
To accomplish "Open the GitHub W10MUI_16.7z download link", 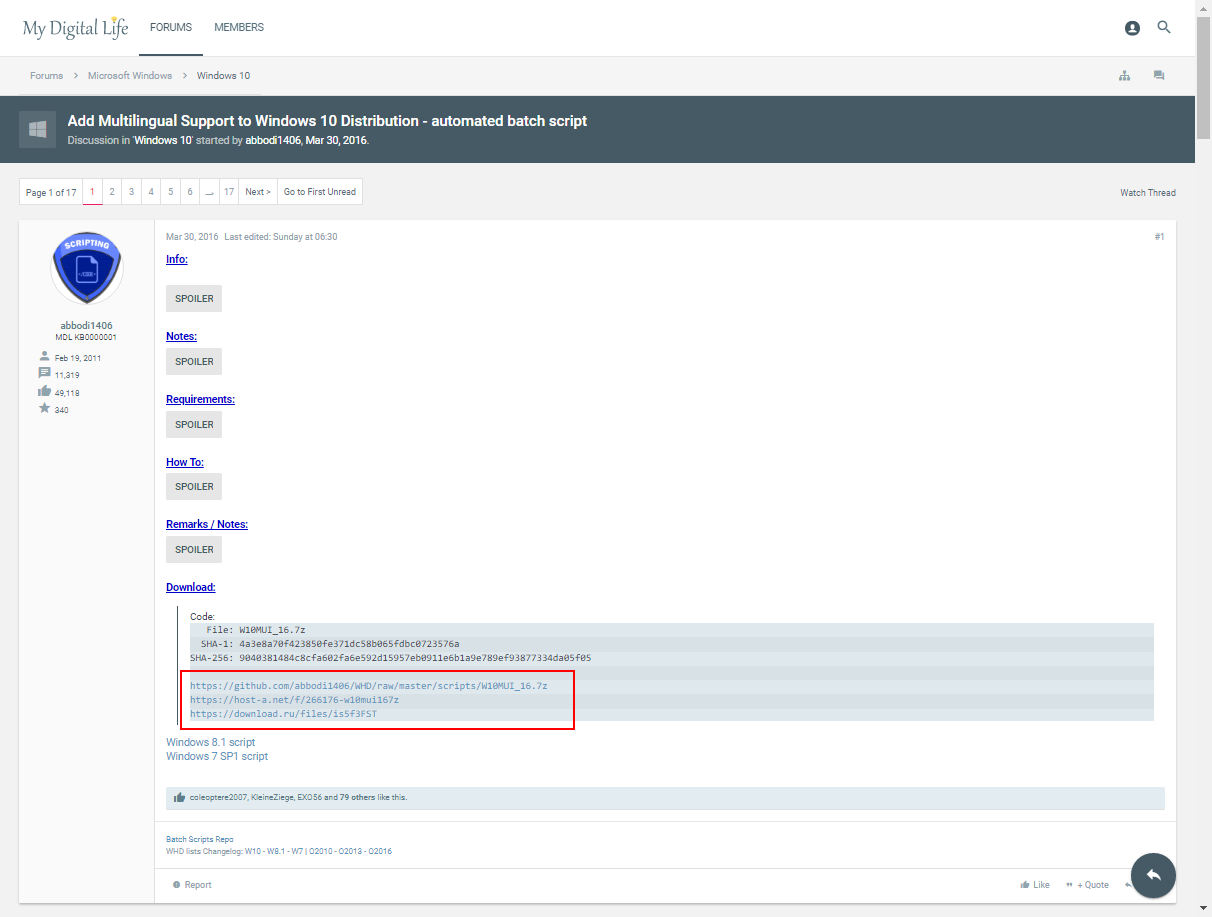I will click(369, 686).
